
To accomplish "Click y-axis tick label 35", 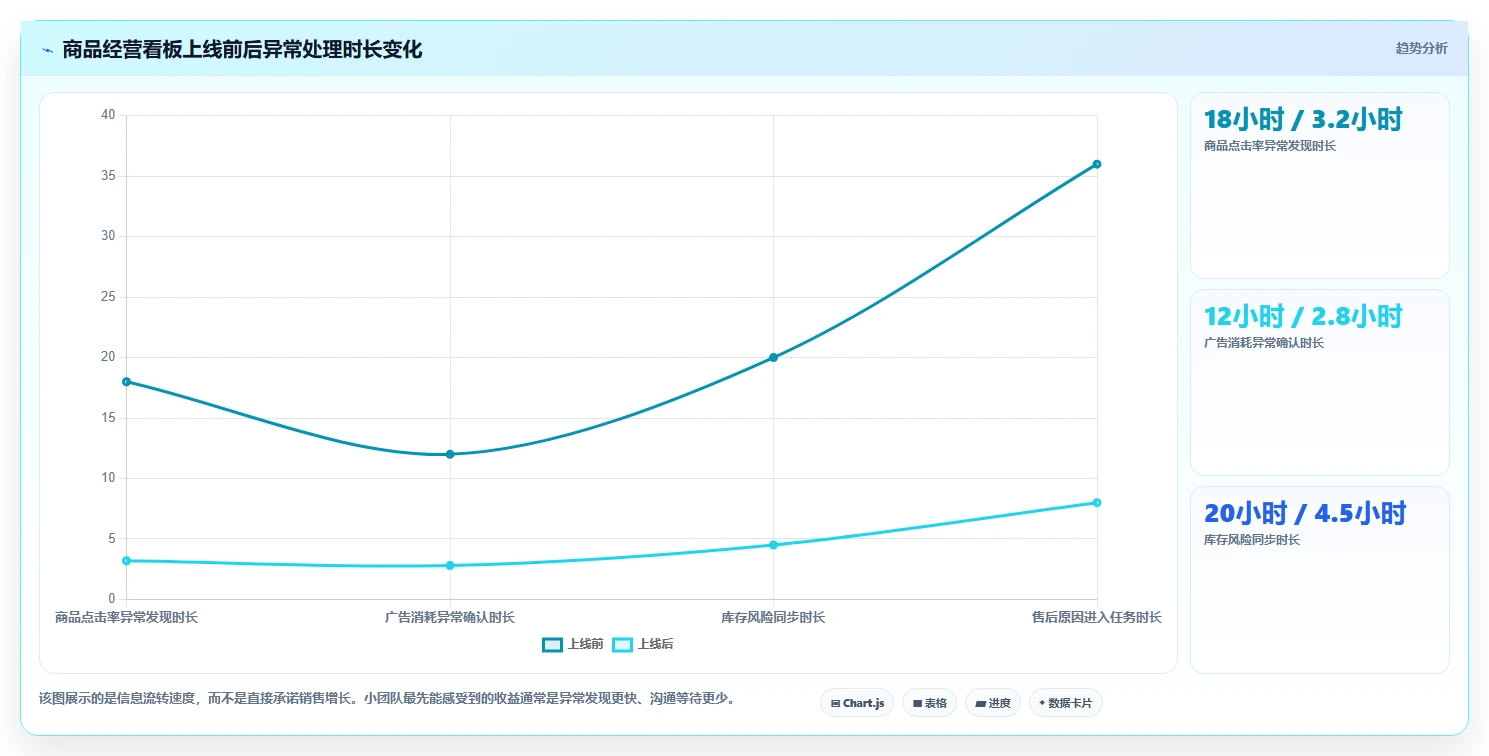I will (x=109, y=176).
